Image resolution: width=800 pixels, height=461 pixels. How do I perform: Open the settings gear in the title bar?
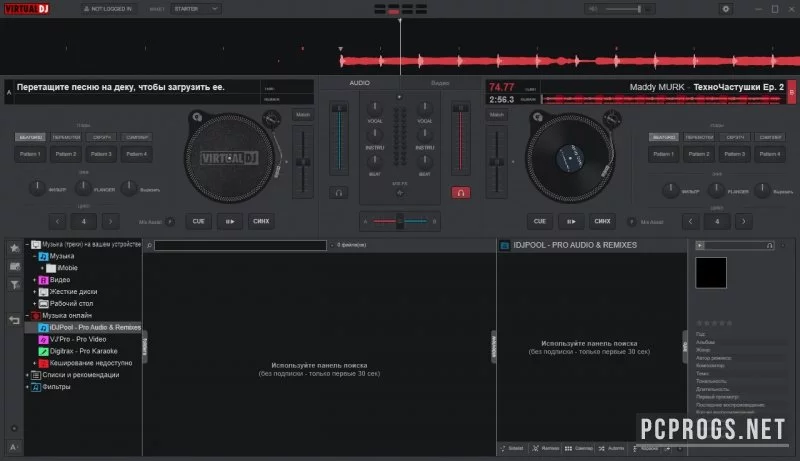tap(726, 9)
